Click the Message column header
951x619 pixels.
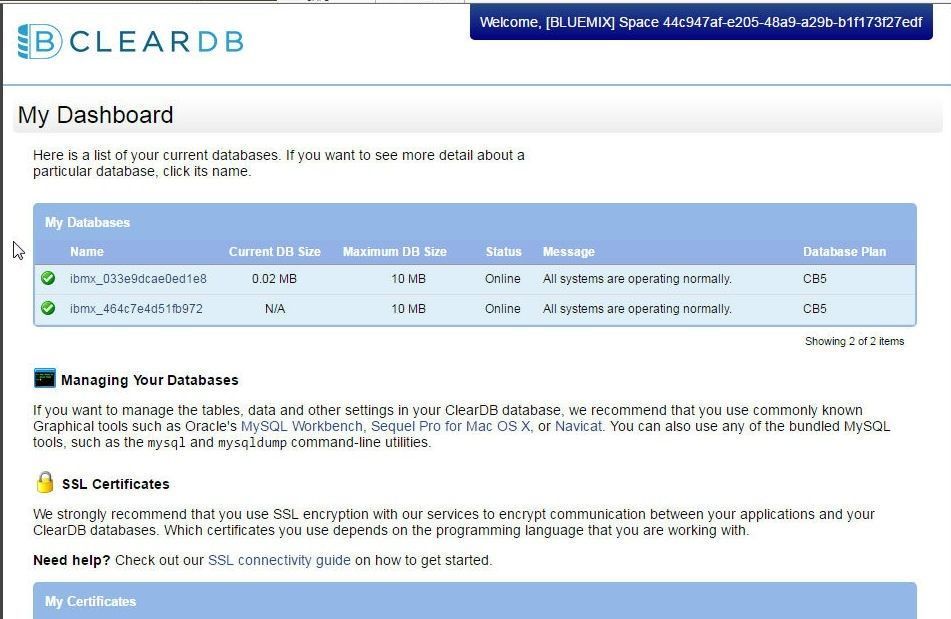[569, 252]
